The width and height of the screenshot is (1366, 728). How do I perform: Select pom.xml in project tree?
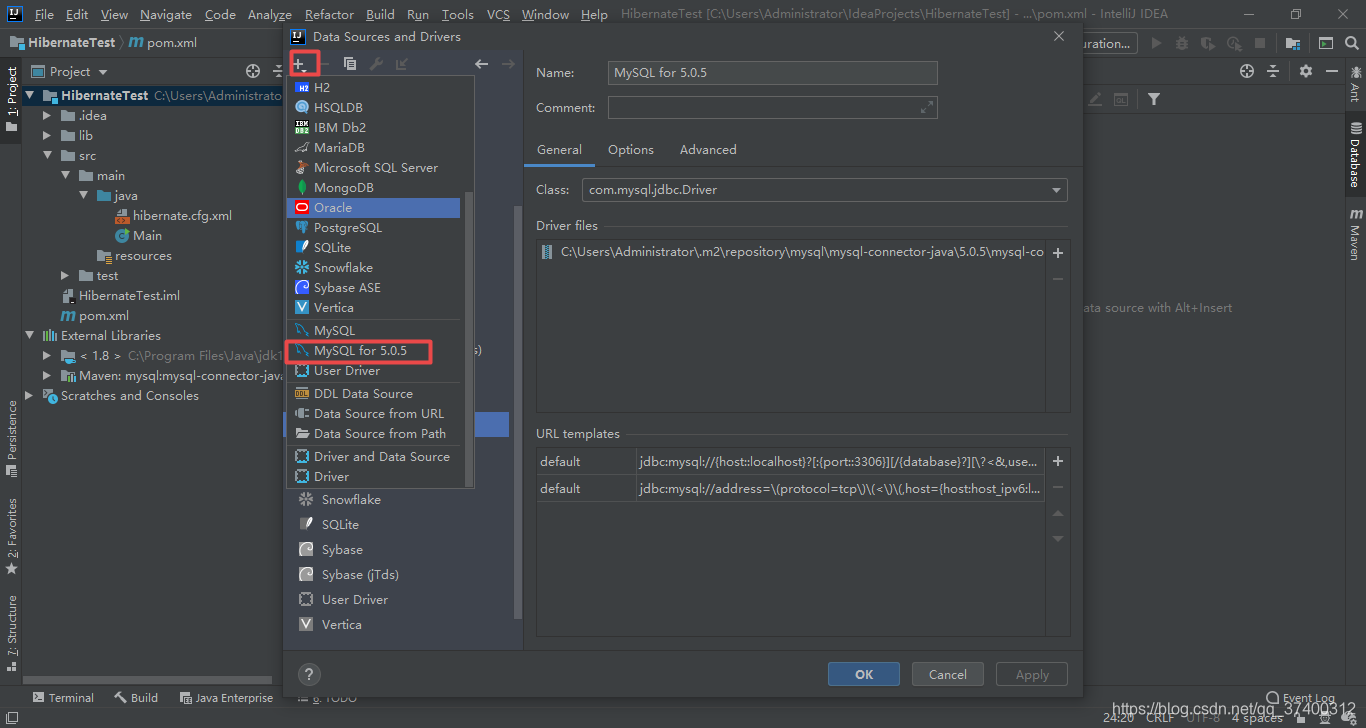click(x=94, y=315)
